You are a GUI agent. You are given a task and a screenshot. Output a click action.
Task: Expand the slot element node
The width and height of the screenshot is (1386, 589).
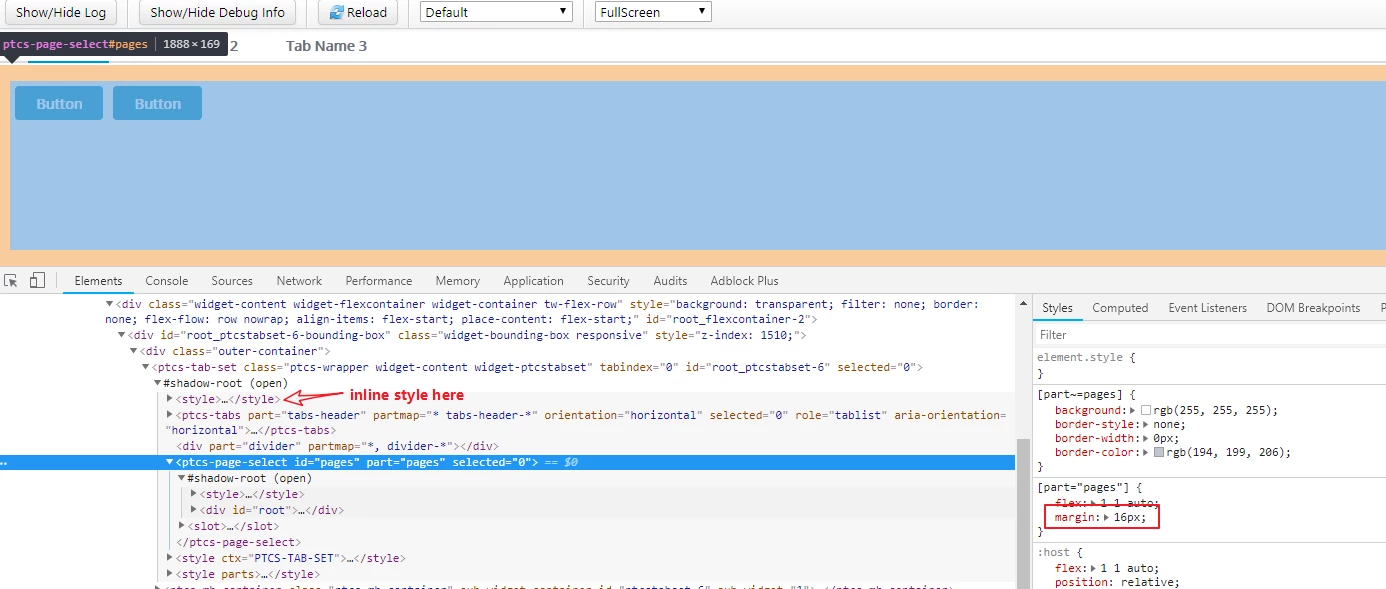182,526
